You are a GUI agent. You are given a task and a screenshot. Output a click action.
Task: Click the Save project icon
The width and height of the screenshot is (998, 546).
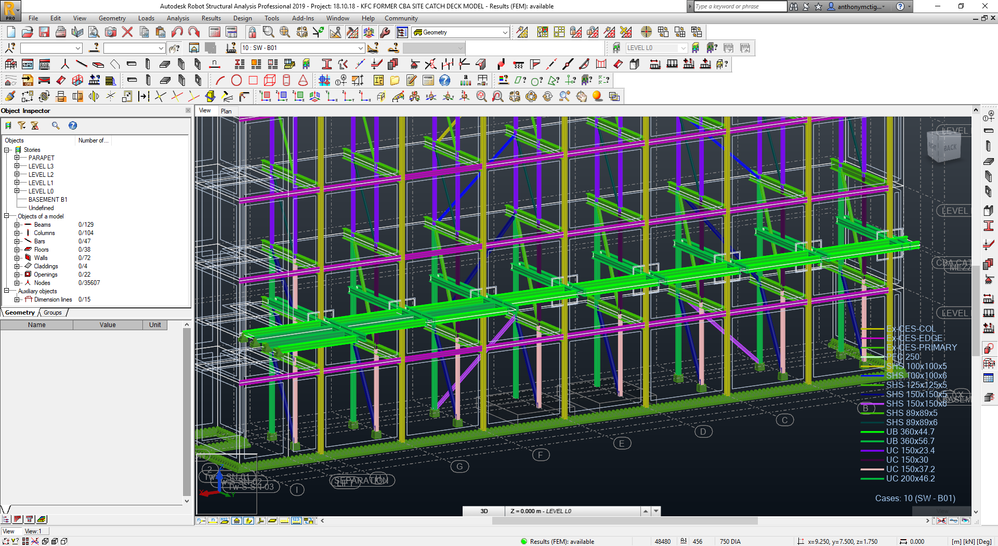tap(44, 32)
